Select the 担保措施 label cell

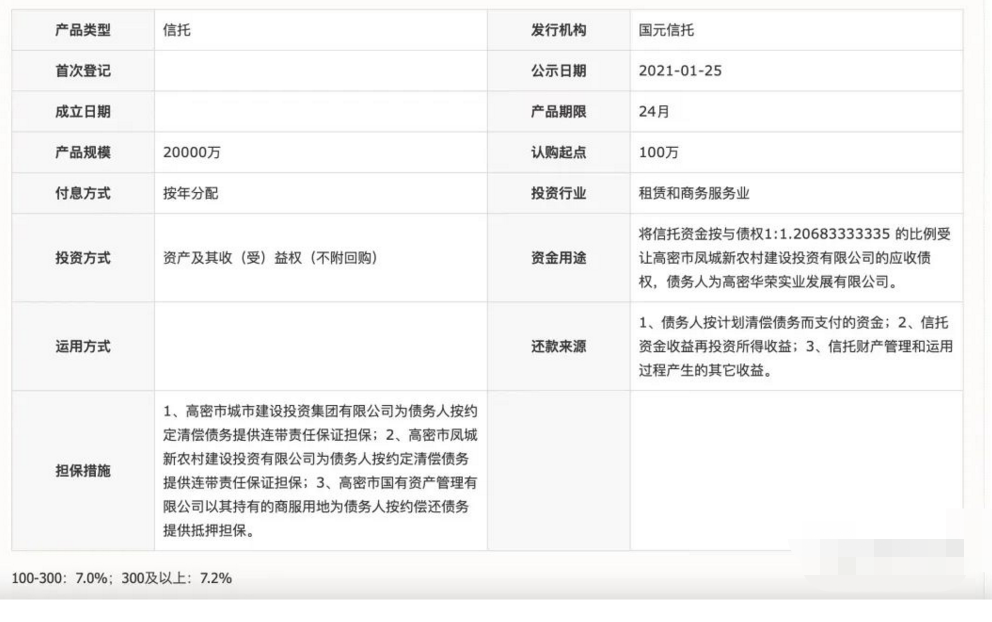(83, 470)
